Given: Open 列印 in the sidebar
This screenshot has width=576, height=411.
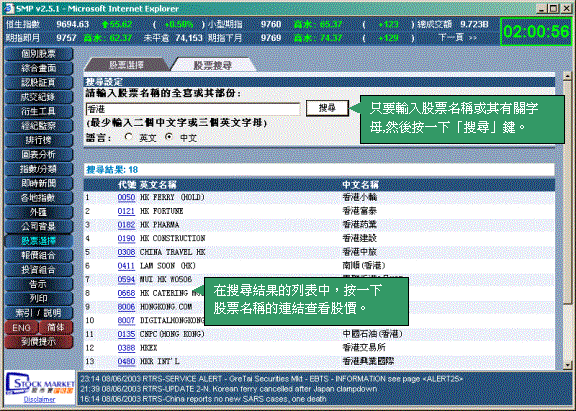Looking at the screenshot, I should tap(39, 299).
